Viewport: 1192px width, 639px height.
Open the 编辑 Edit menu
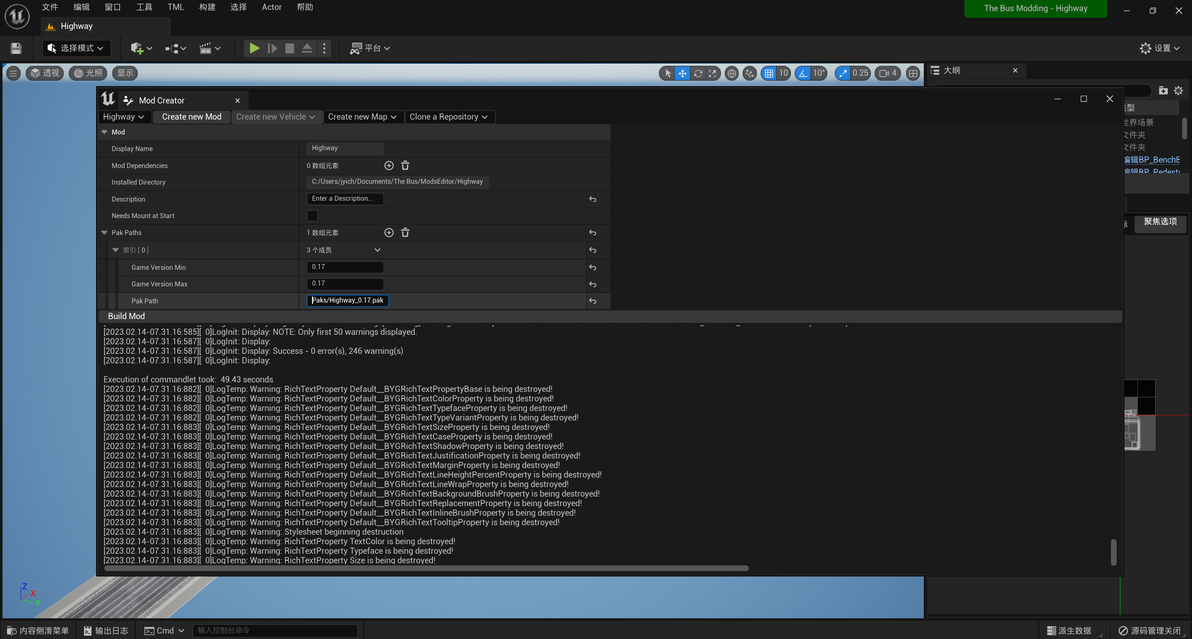[x=81, y=7]
